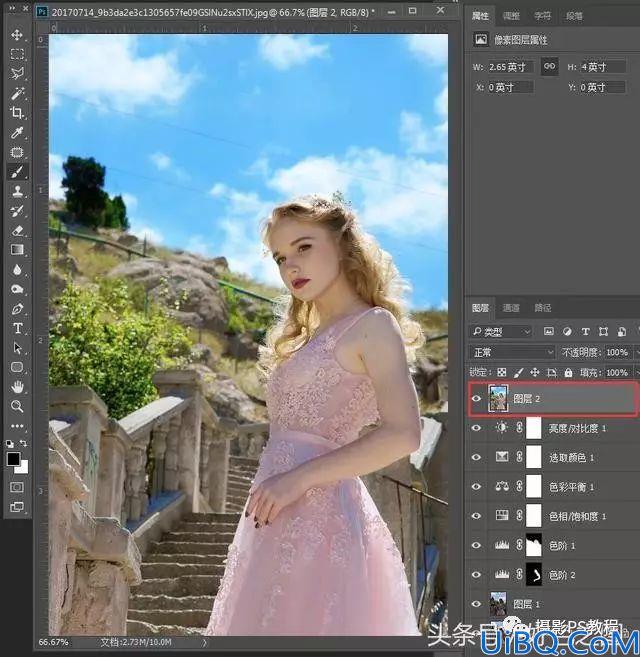Hide the 选取颜色 1 layer

point(477,457)
